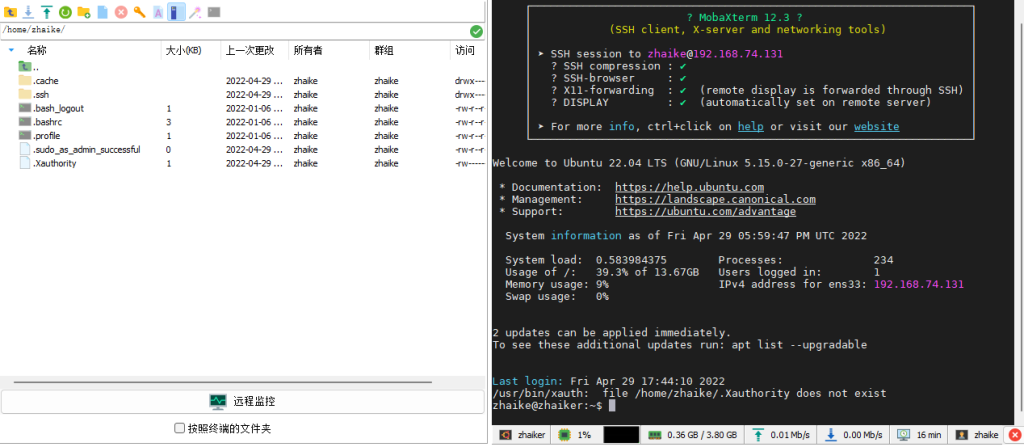Open https://ubuntu.com/advantage link
The width and height of the screenshot is (1024, 447).
pyautogui.click(x=705, y=212)
